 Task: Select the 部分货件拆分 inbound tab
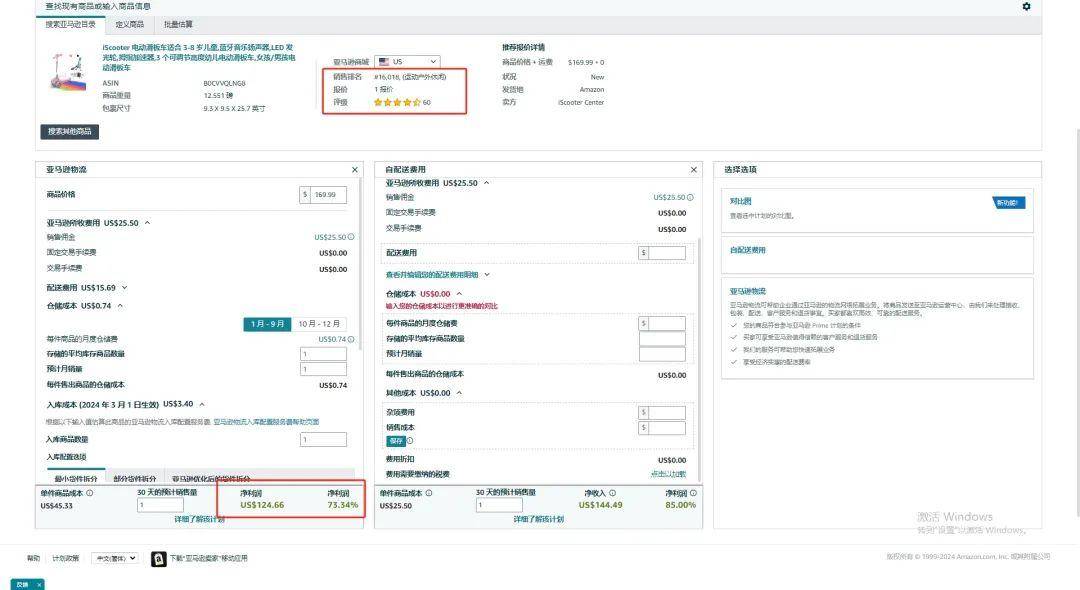click(135, 478)
